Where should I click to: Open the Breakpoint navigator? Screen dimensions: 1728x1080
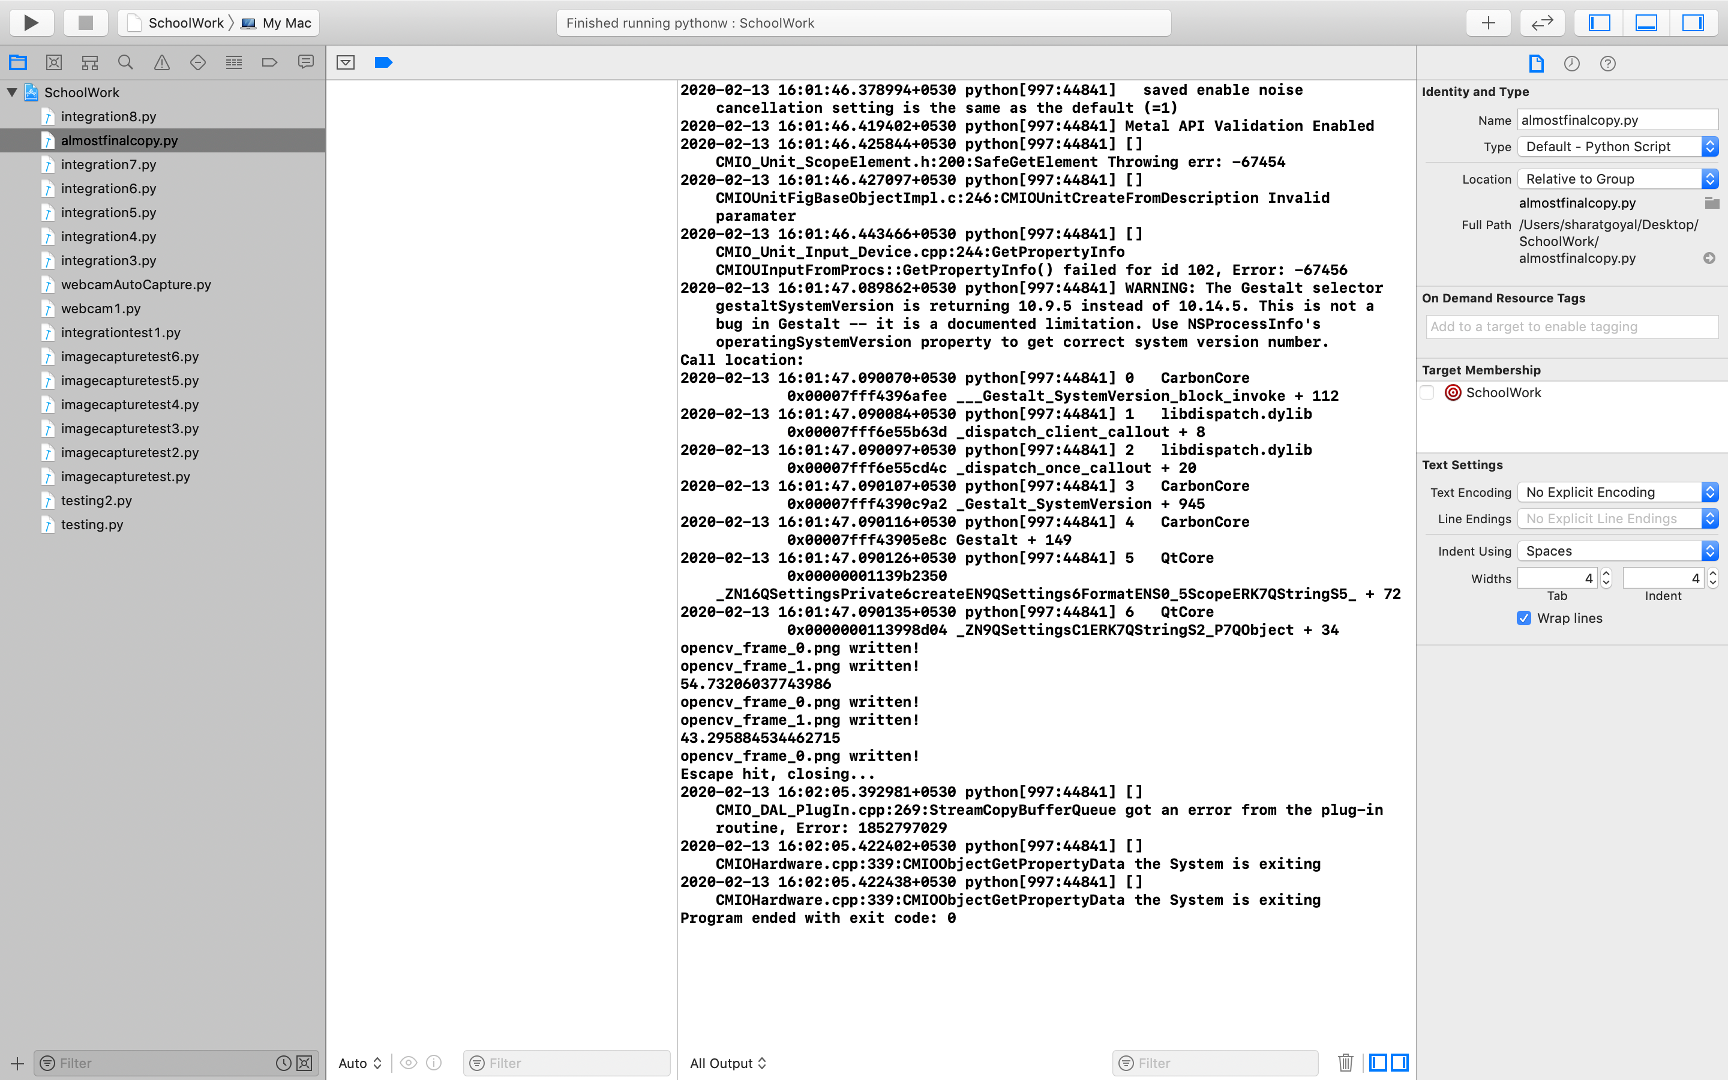tap(270, 62)
